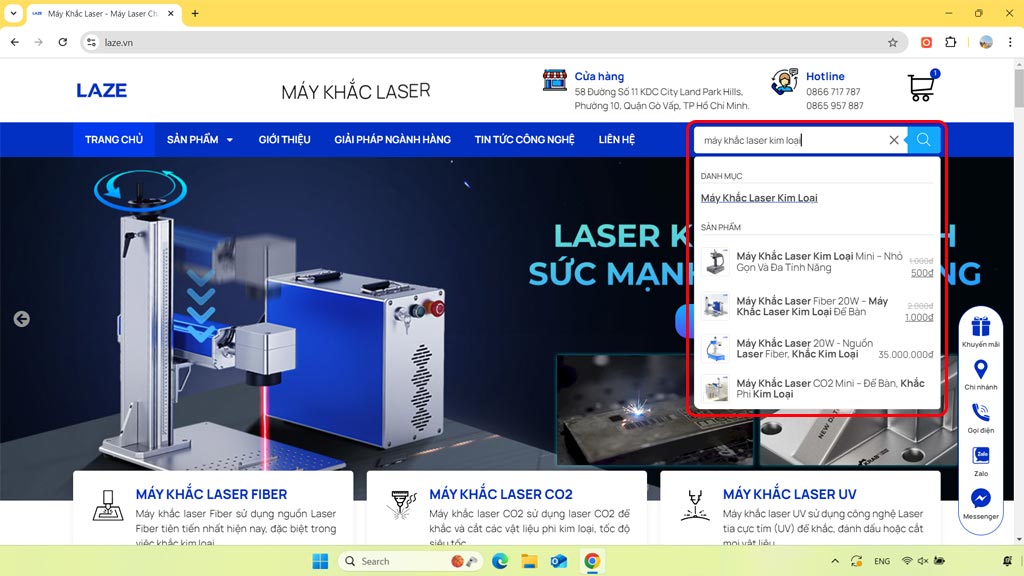The width and height of the screenshot is (1024, 576).
Task: Open Máy Khắc Laser Kim Loại Mini result
Action: [x=817, y=262]
